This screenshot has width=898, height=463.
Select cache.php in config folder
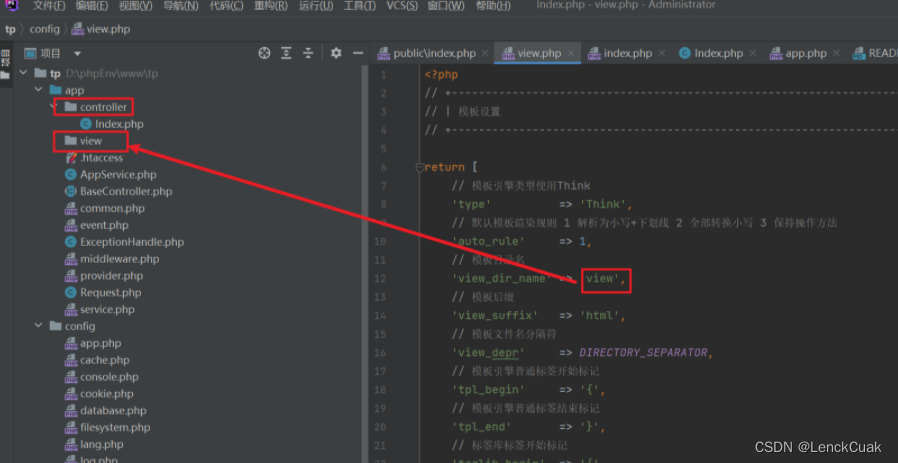(97, 360)
